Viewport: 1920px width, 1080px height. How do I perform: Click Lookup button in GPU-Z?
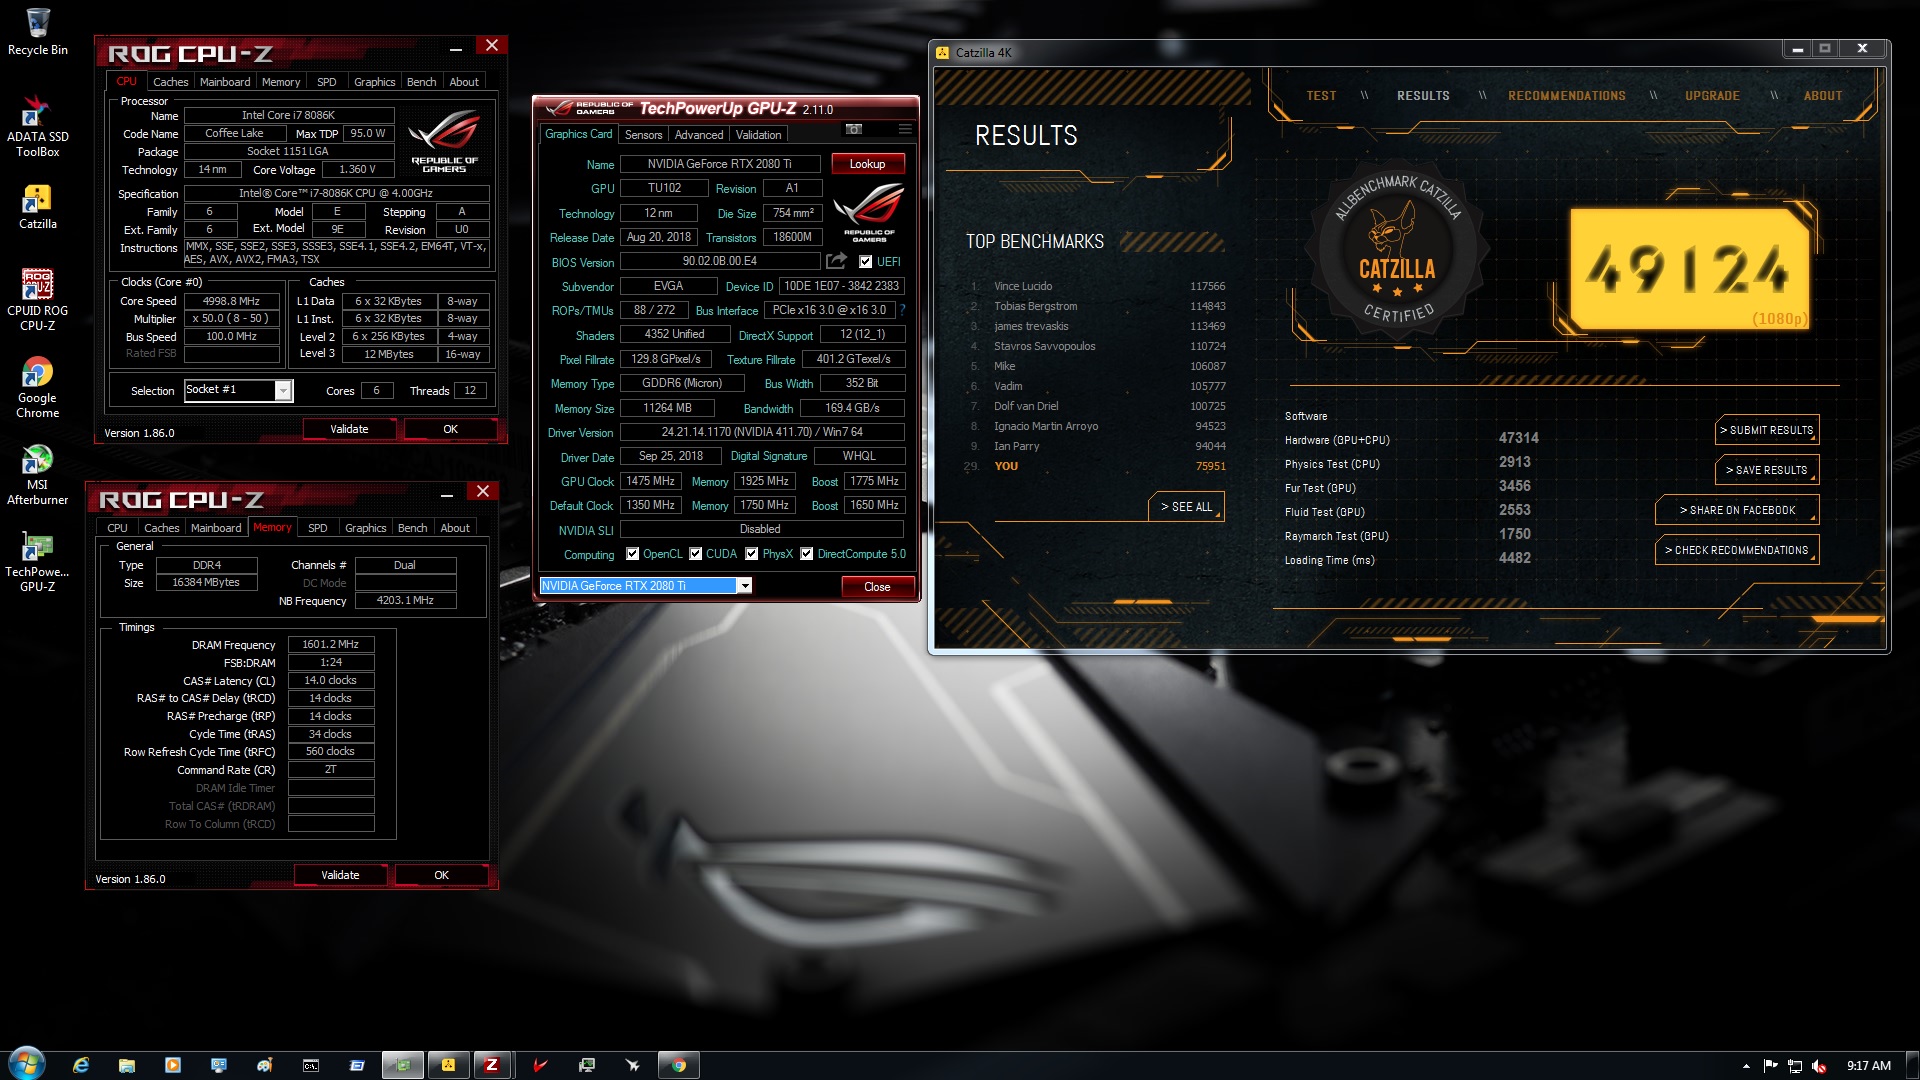867,164
